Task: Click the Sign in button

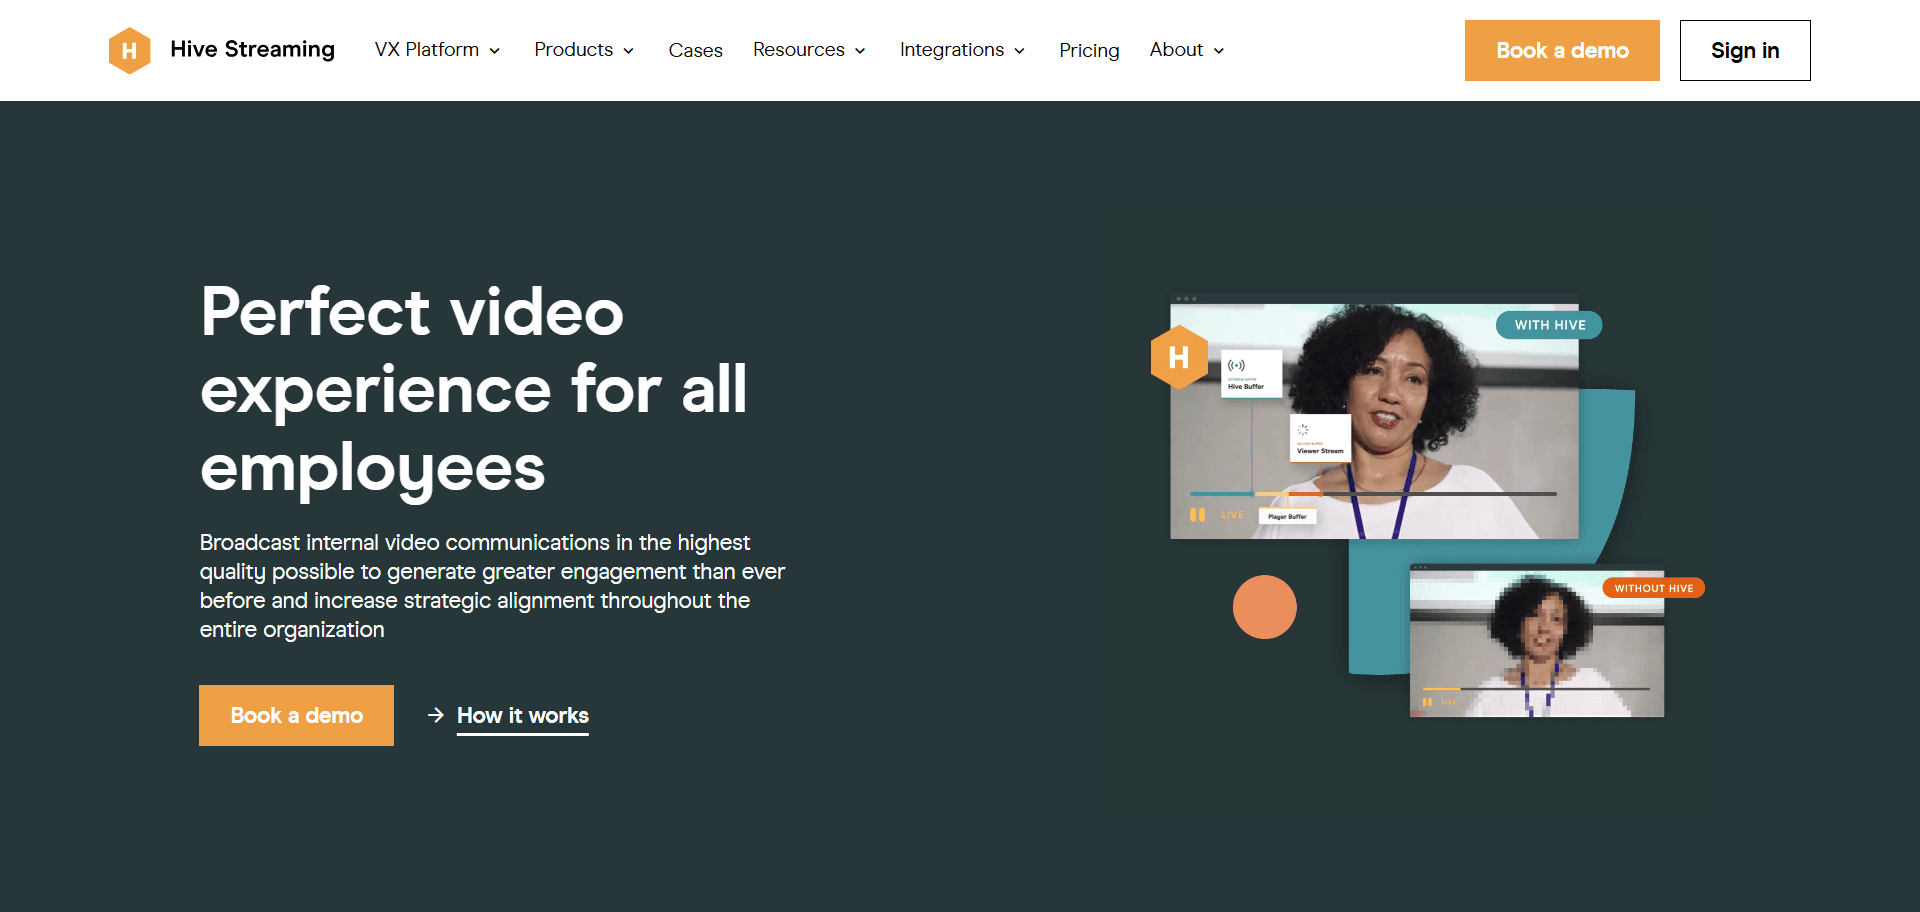Action: pos(1744,50)
